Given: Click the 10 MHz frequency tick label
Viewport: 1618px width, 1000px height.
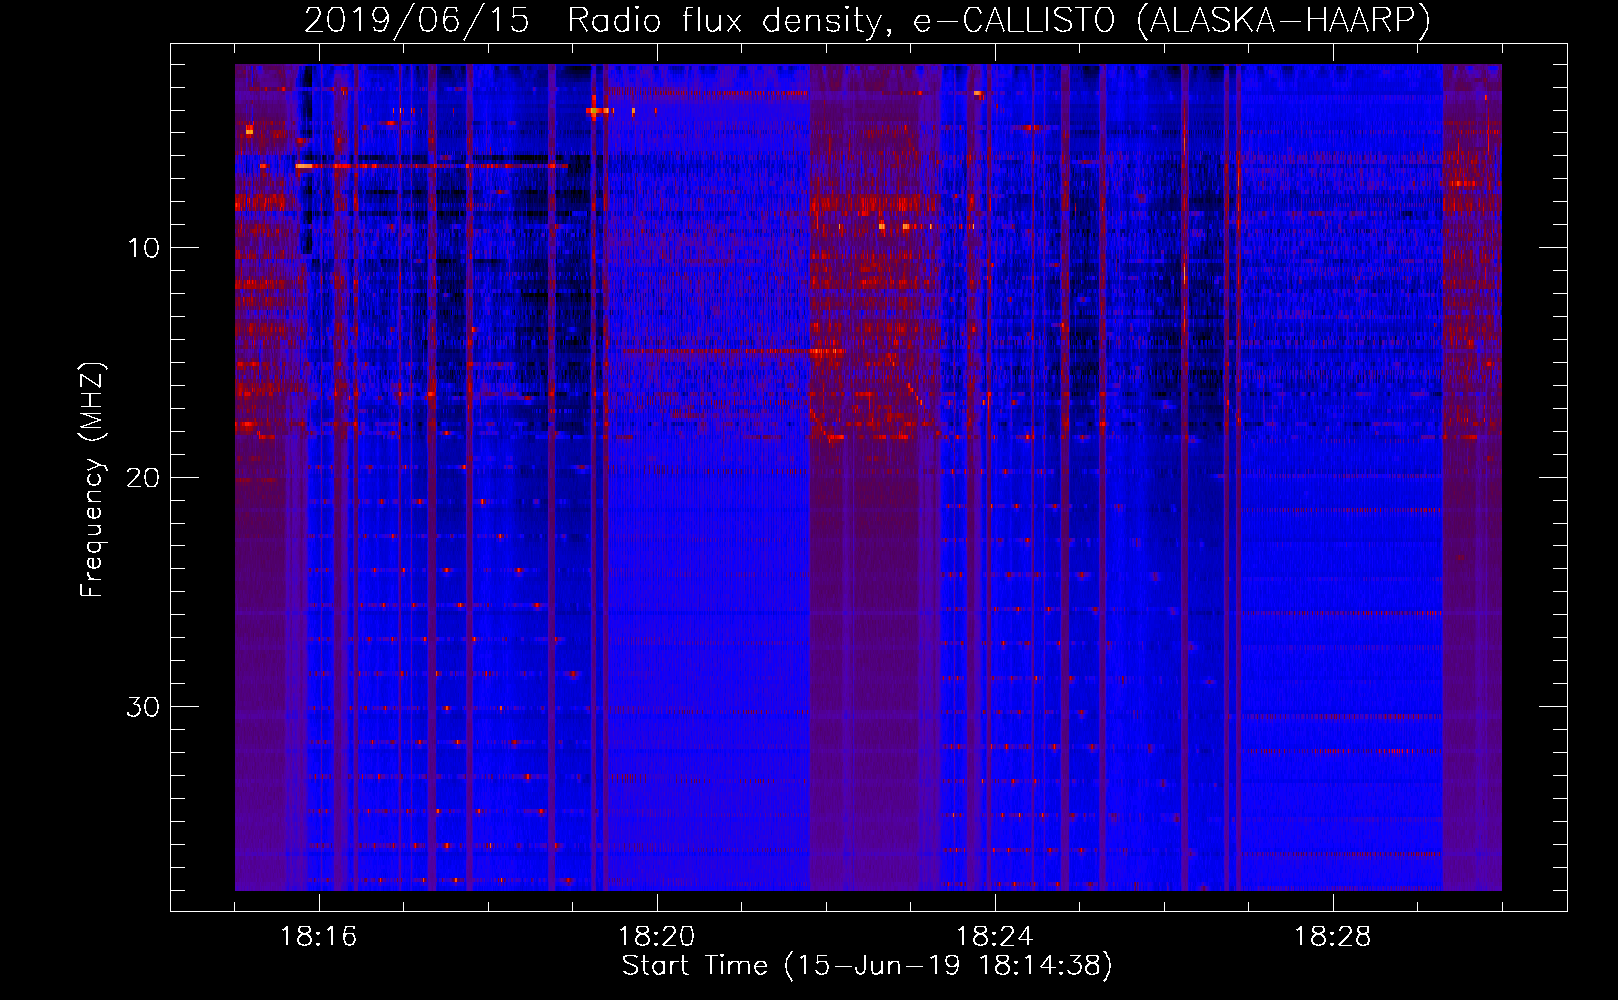Looking at the screenshot, I should 144,248.
